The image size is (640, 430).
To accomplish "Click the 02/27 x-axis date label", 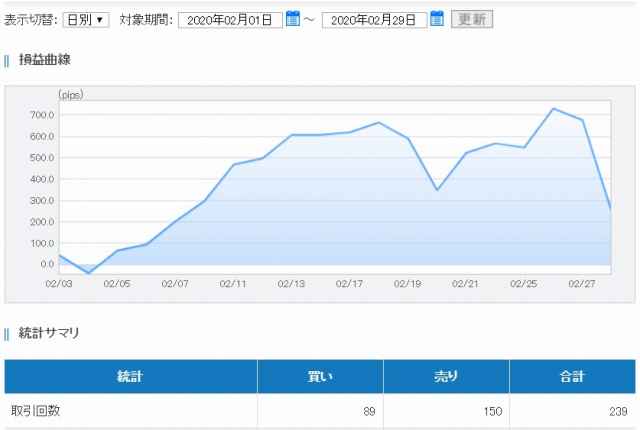I will pyautogui.click(x=582, y=284).
